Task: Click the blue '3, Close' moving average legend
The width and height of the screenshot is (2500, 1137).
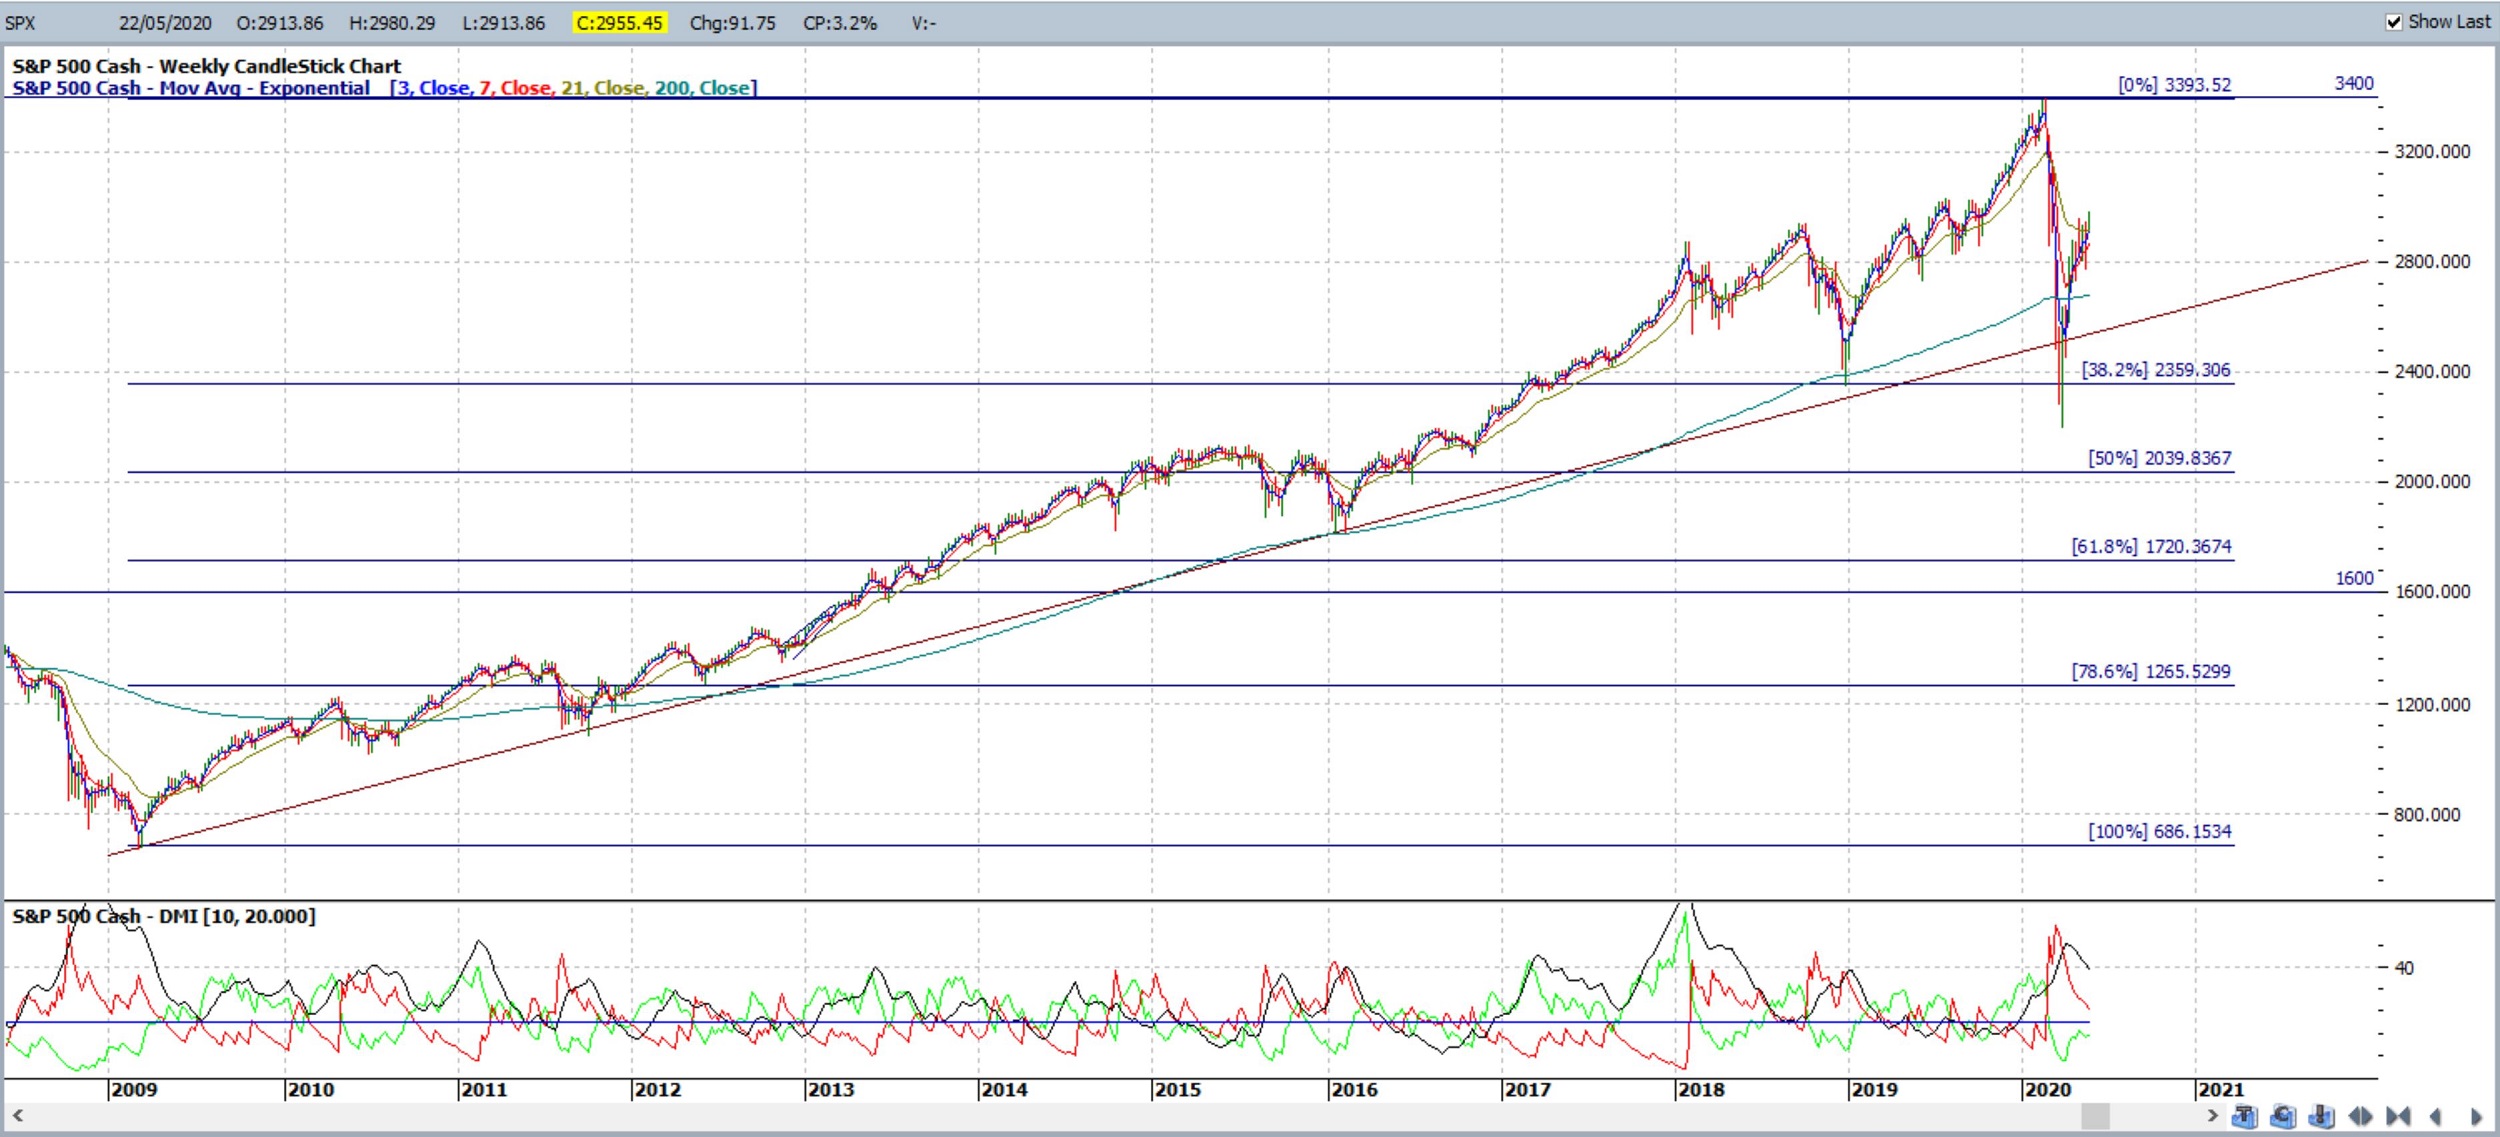Action: point(433,88)
